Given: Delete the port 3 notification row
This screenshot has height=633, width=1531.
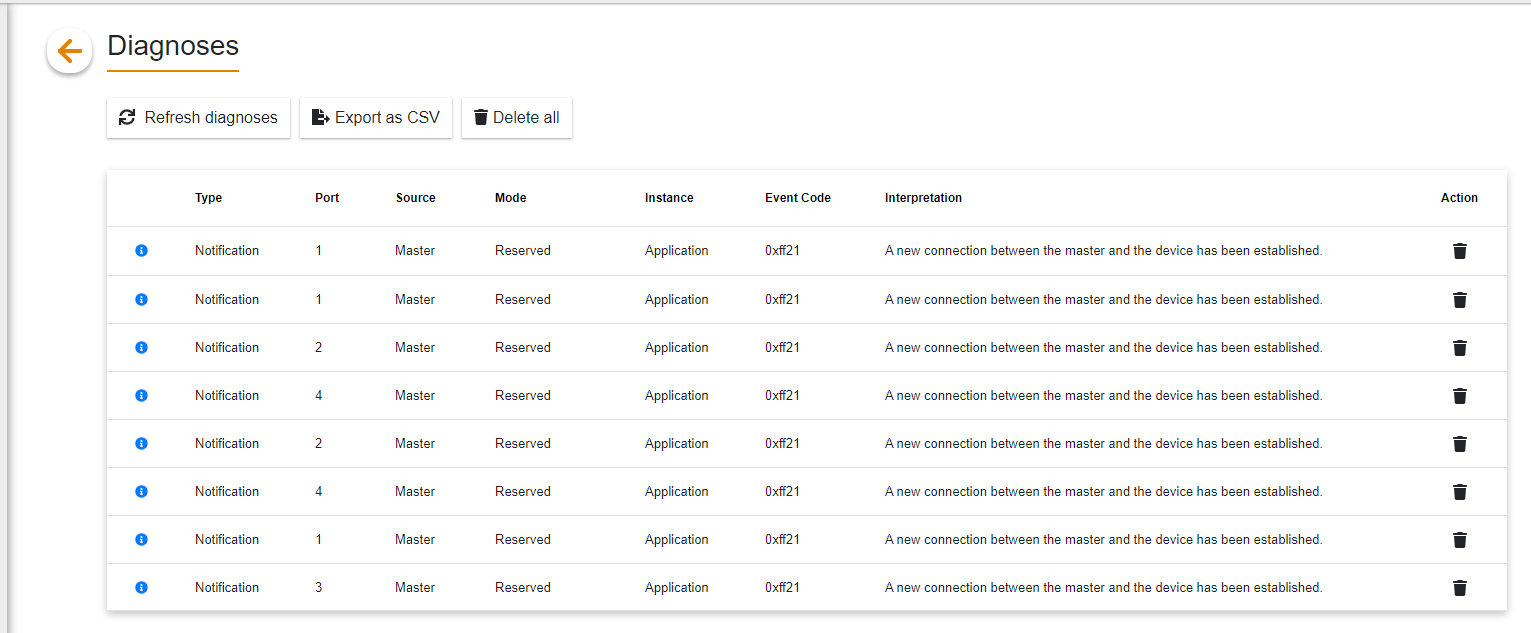Looking at the screenshot, I should point(1459,588).
